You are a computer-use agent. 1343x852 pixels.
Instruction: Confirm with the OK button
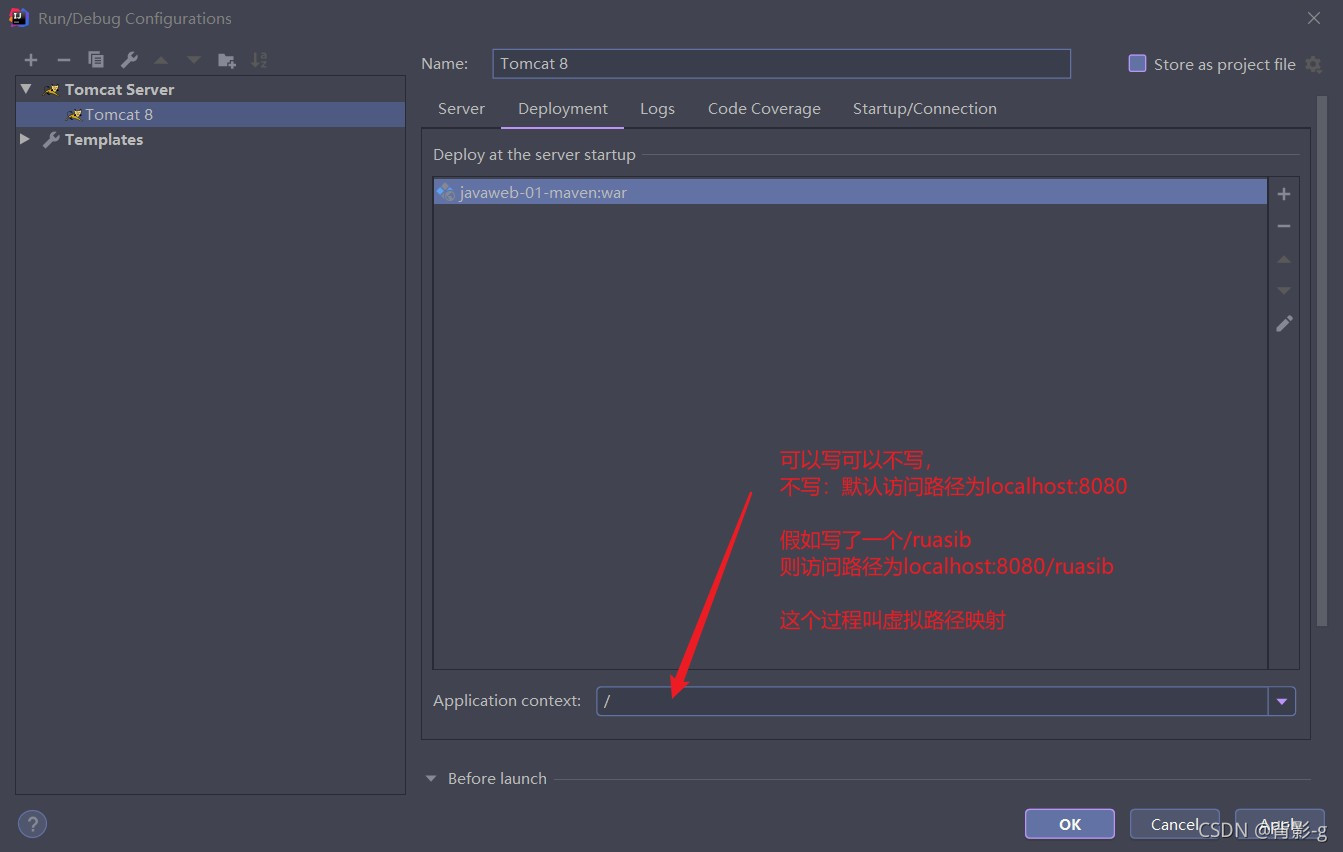[x=1070, y=824]
